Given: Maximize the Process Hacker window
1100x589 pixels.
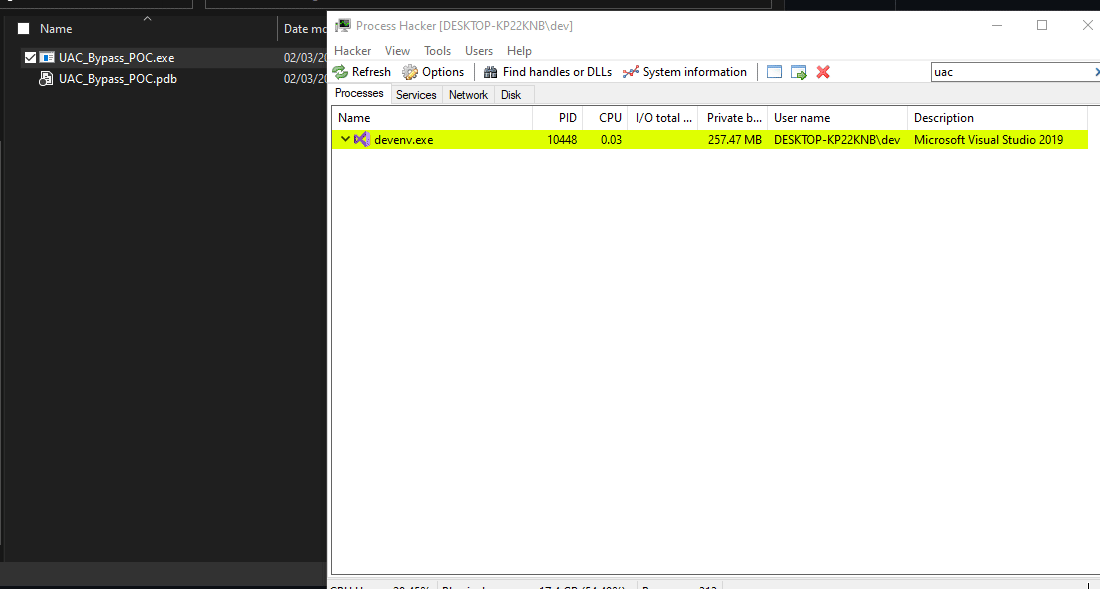Looking at the screenshot, I should [x=1042, y=25].
